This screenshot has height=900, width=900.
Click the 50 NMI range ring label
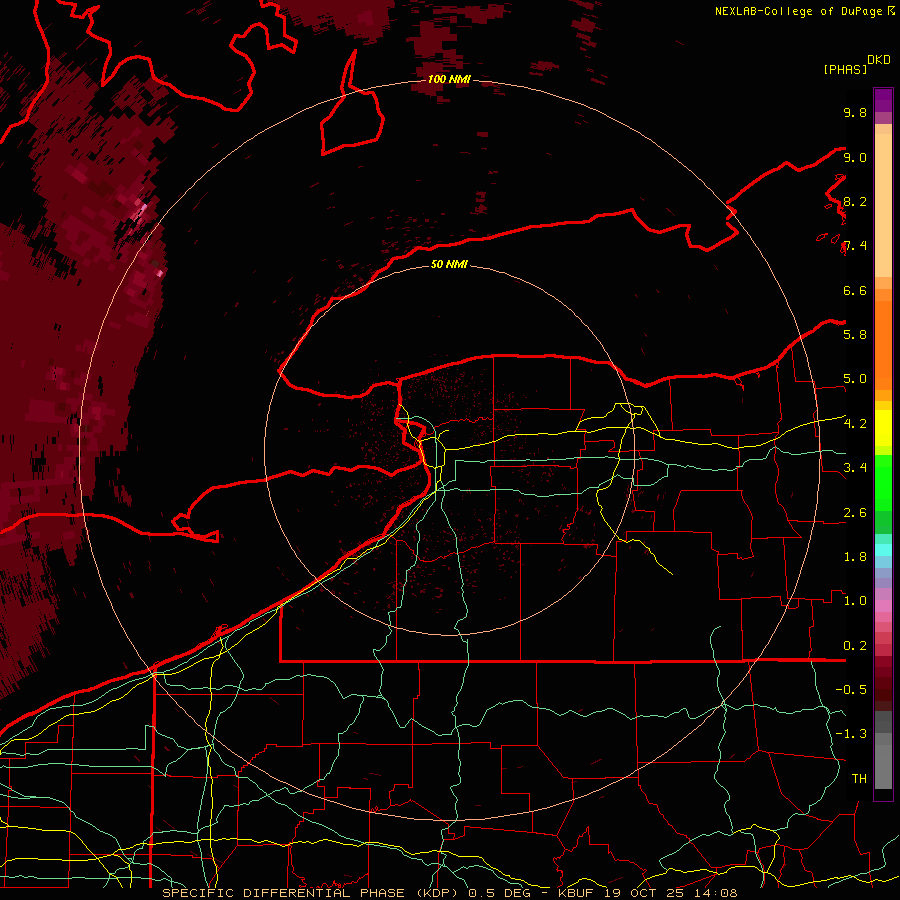click(x=449, y=264)
